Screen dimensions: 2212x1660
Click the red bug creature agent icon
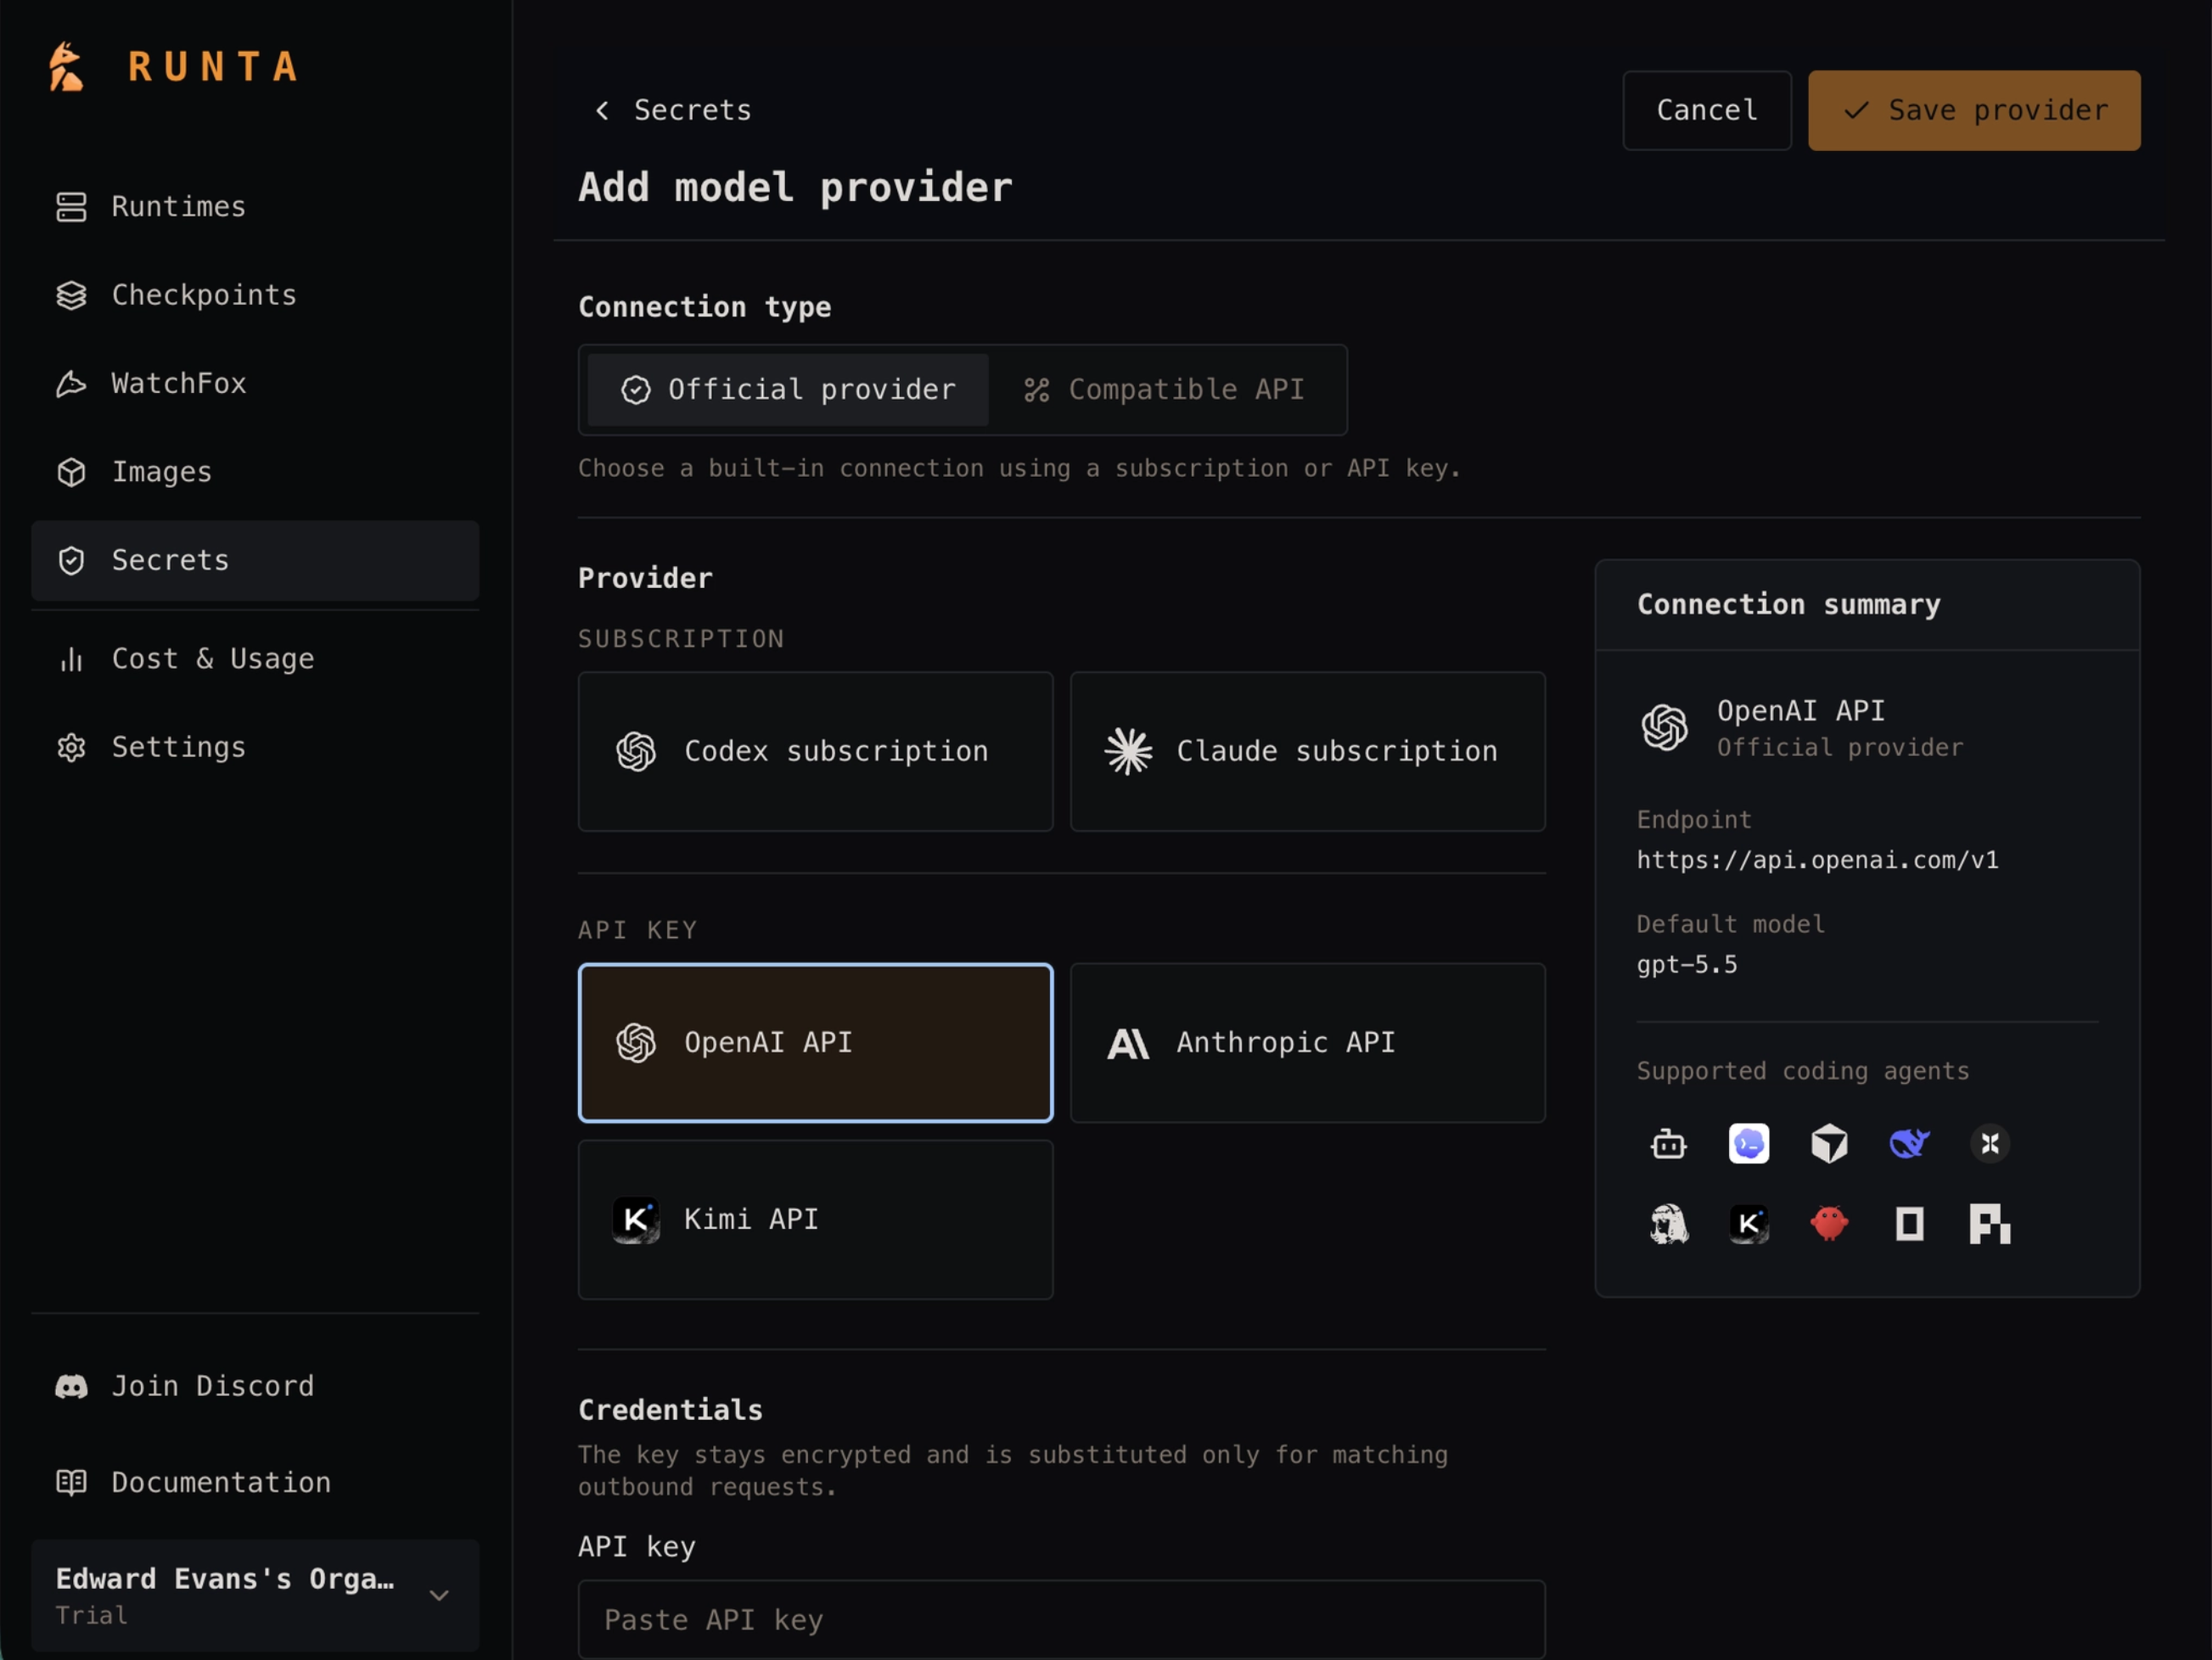click(1829, 1224)
